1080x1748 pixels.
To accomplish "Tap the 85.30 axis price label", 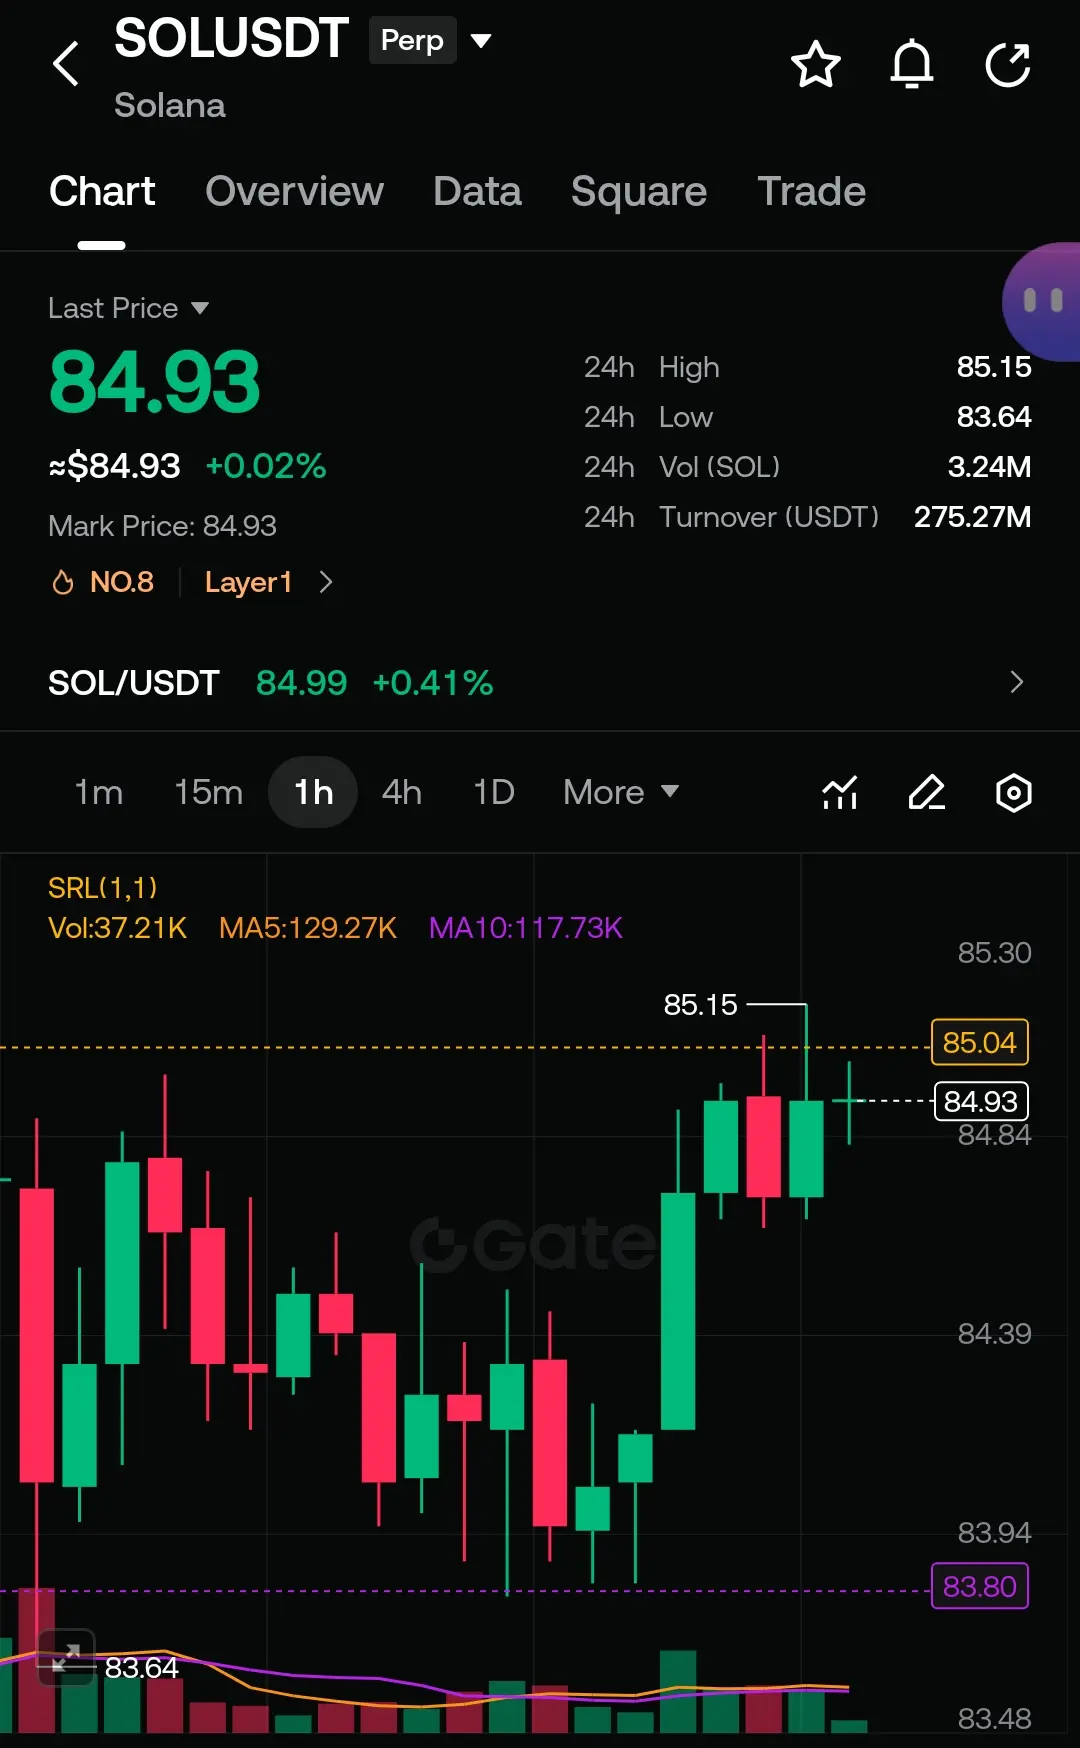I will 994,953.
